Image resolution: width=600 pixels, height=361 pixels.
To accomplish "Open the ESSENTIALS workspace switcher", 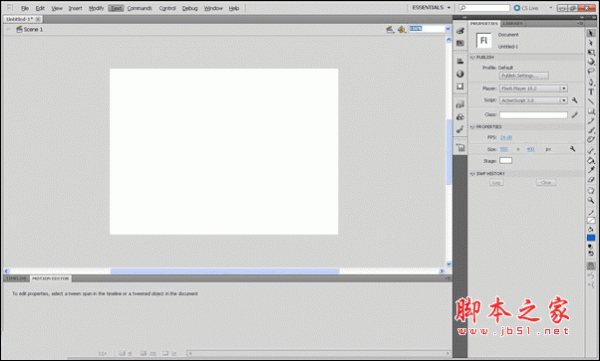I will tap(431, 8).
